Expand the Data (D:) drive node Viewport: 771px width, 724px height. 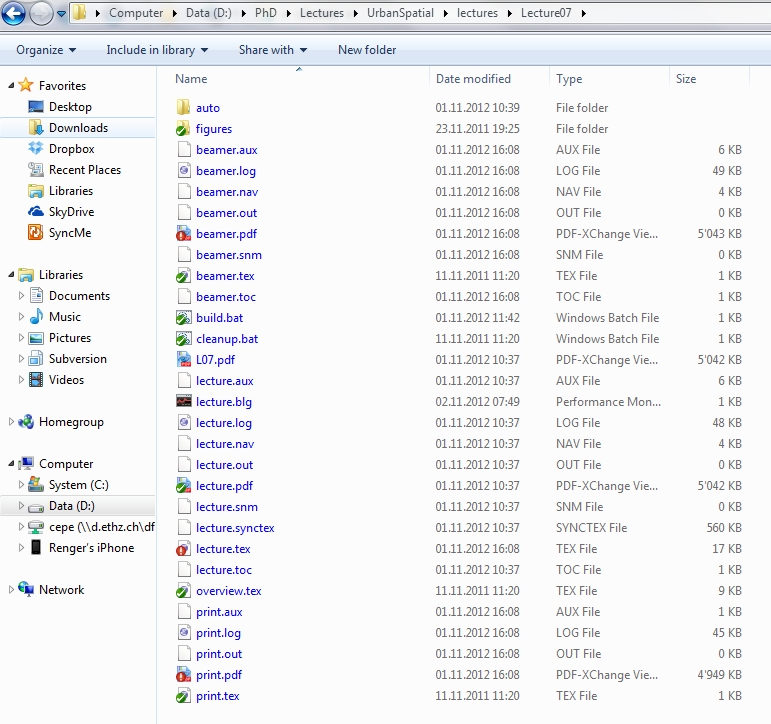(x=21, y=505)
